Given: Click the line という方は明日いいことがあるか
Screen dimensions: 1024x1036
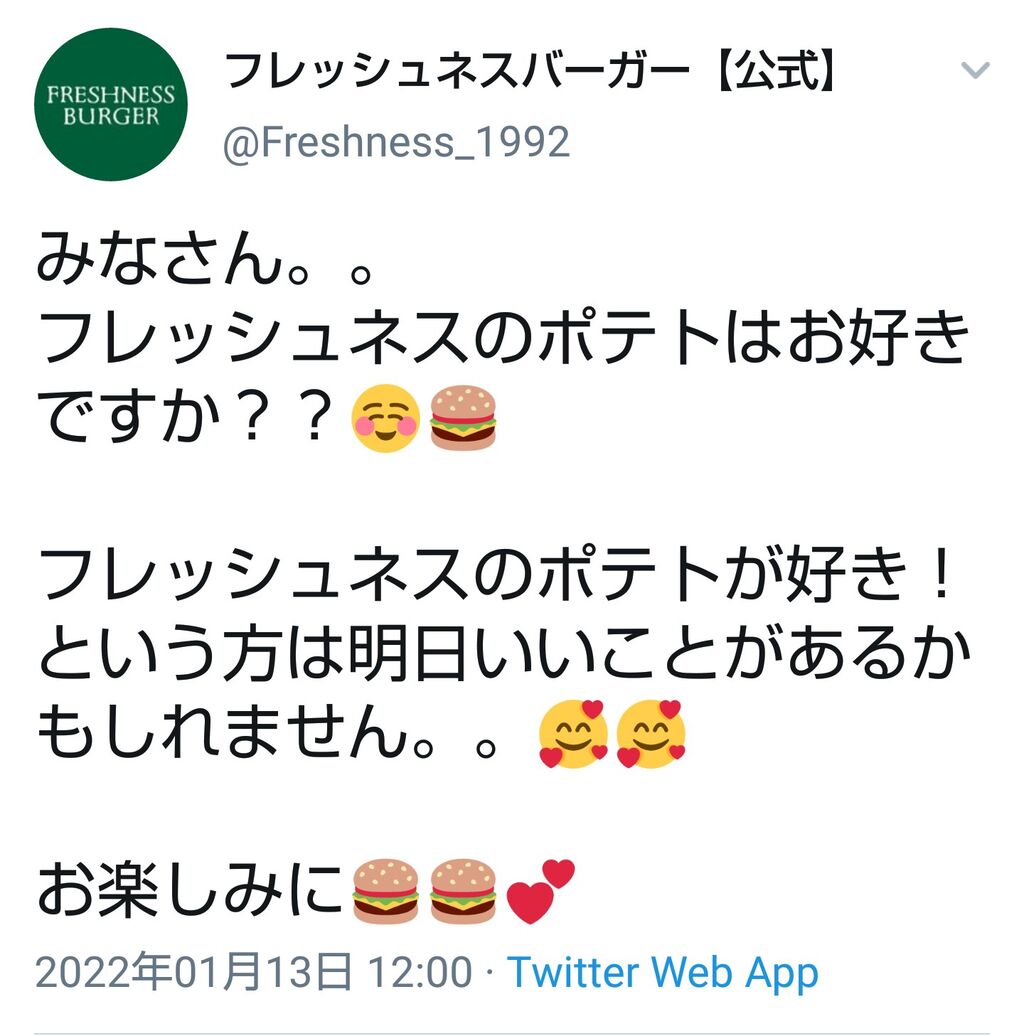Looking at the screenshot, I should click(x=503, y=653).
